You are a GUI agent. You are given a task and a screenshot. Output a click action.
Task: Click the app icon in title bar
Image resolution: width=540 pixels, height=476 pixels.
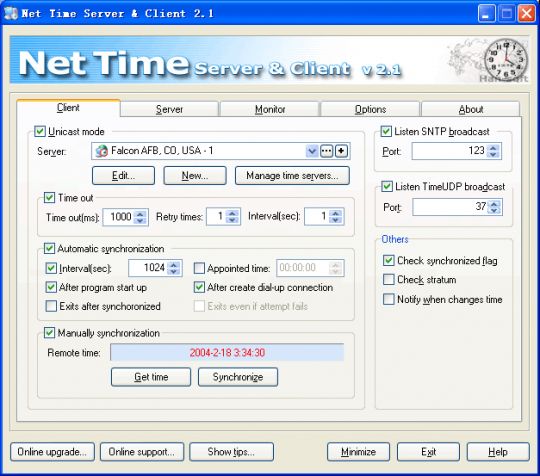point(11,13)
